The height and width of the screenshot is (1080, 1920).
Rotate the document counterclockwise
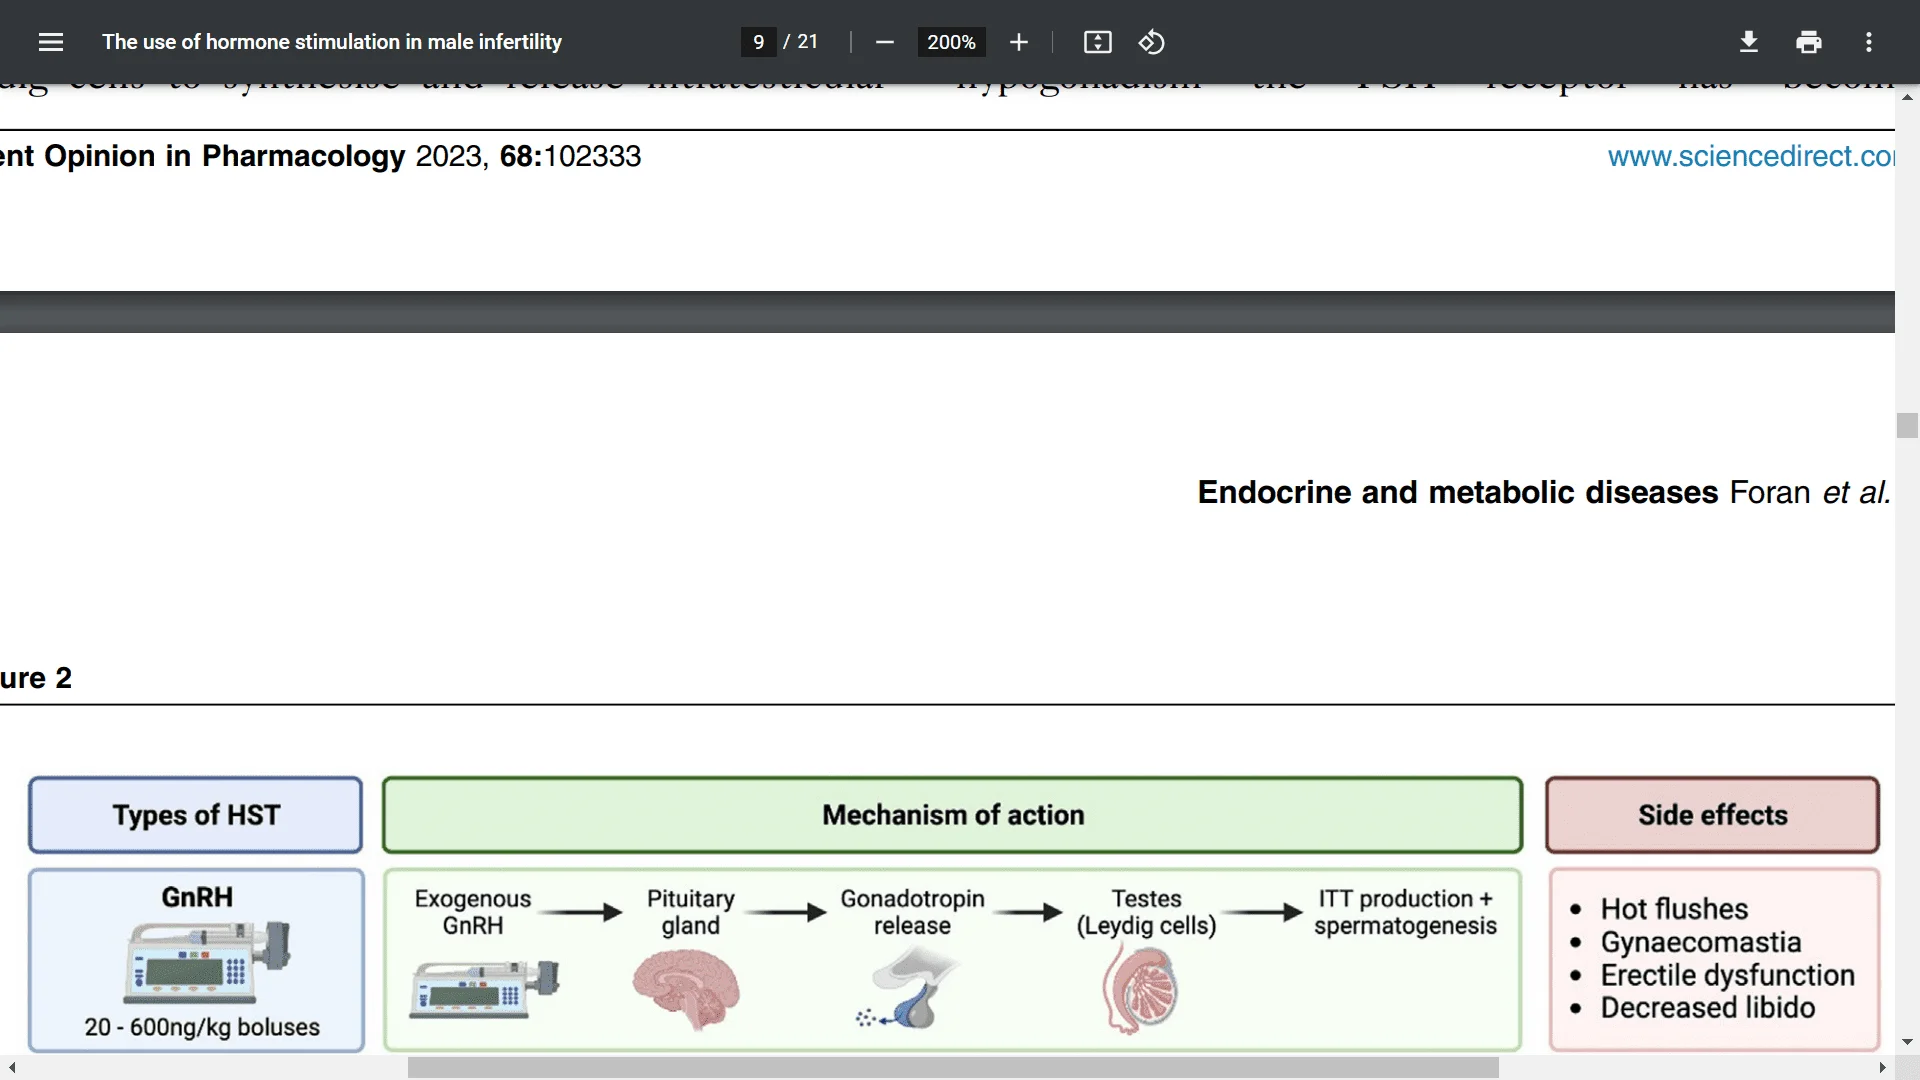coord(1151,42)
